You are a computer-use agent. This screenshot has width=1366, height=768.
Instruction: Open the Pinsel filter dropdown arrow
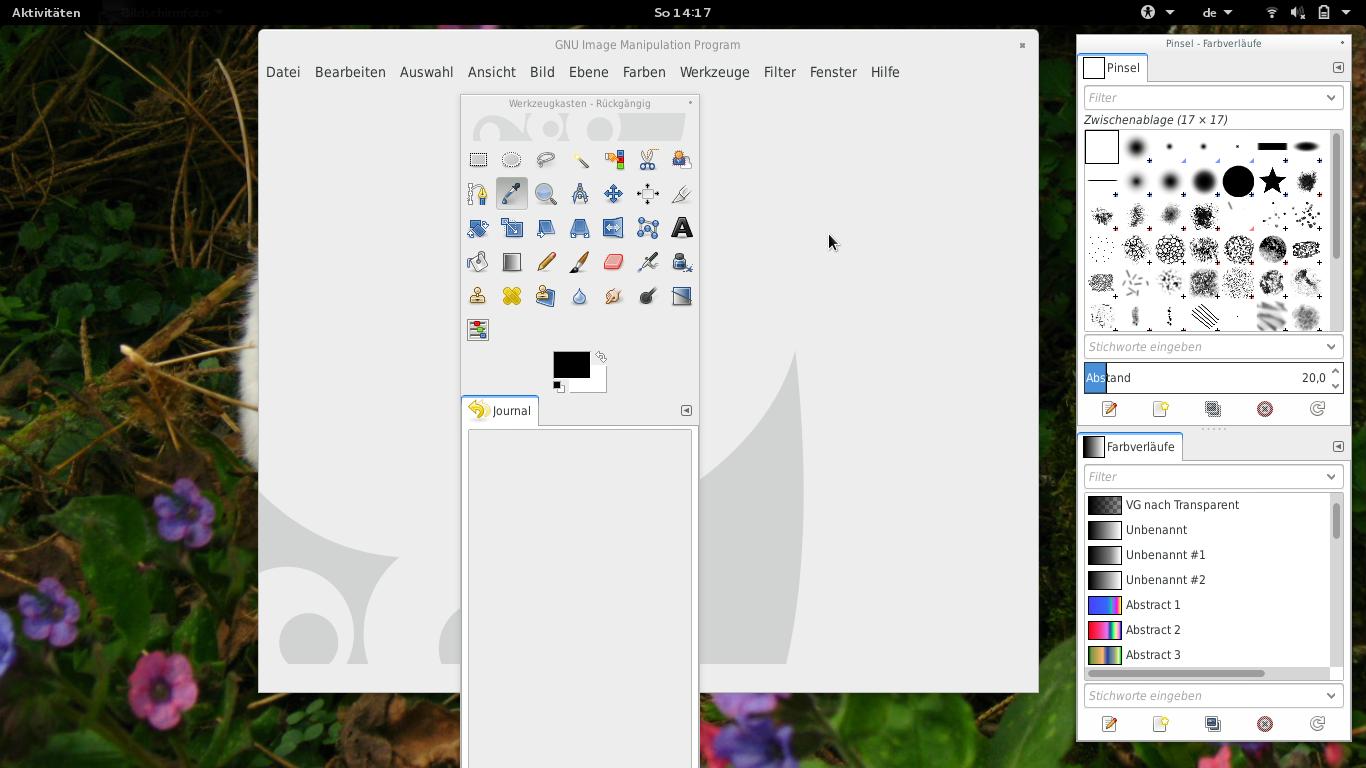1331,98
